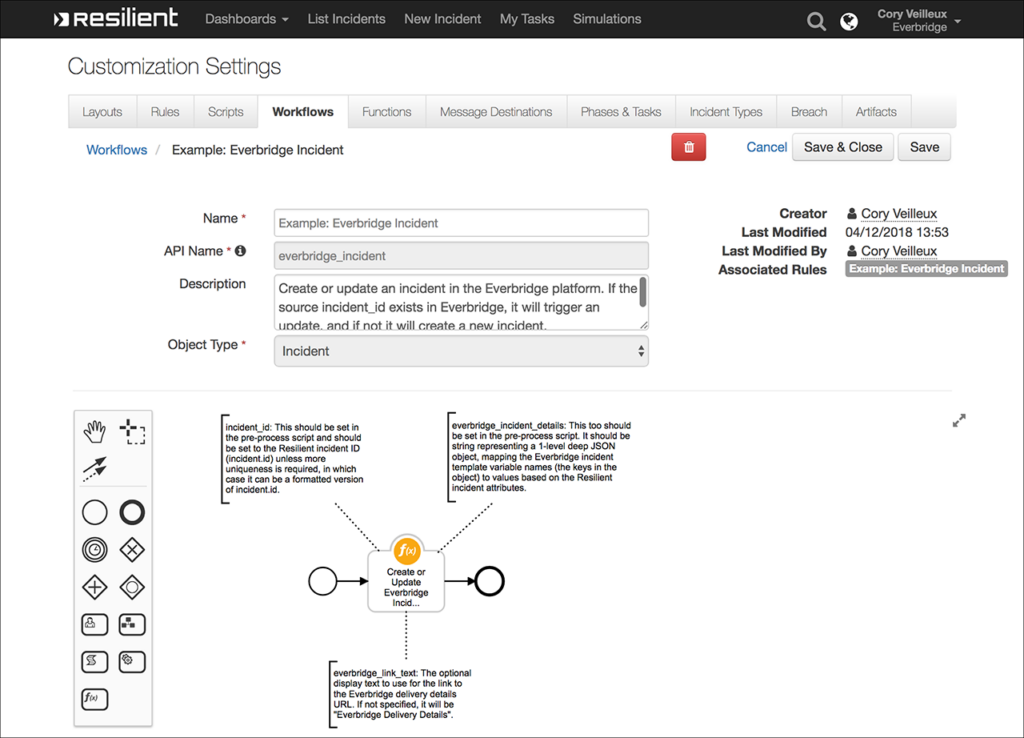Click the Resilient logo
The width and height of the screenshot is (1024, 738).
pyautogui.click(x=116, y=18)
